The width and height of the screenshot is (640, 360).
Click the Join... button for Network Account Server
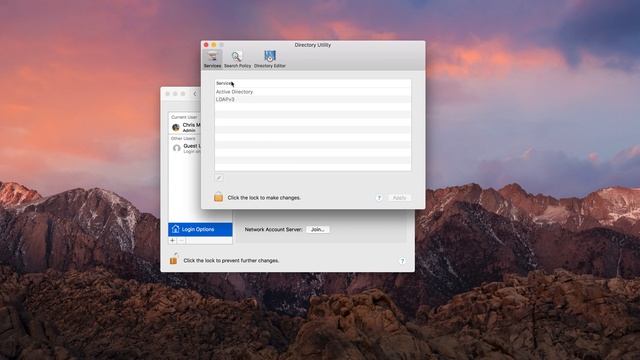coord(318,229)
